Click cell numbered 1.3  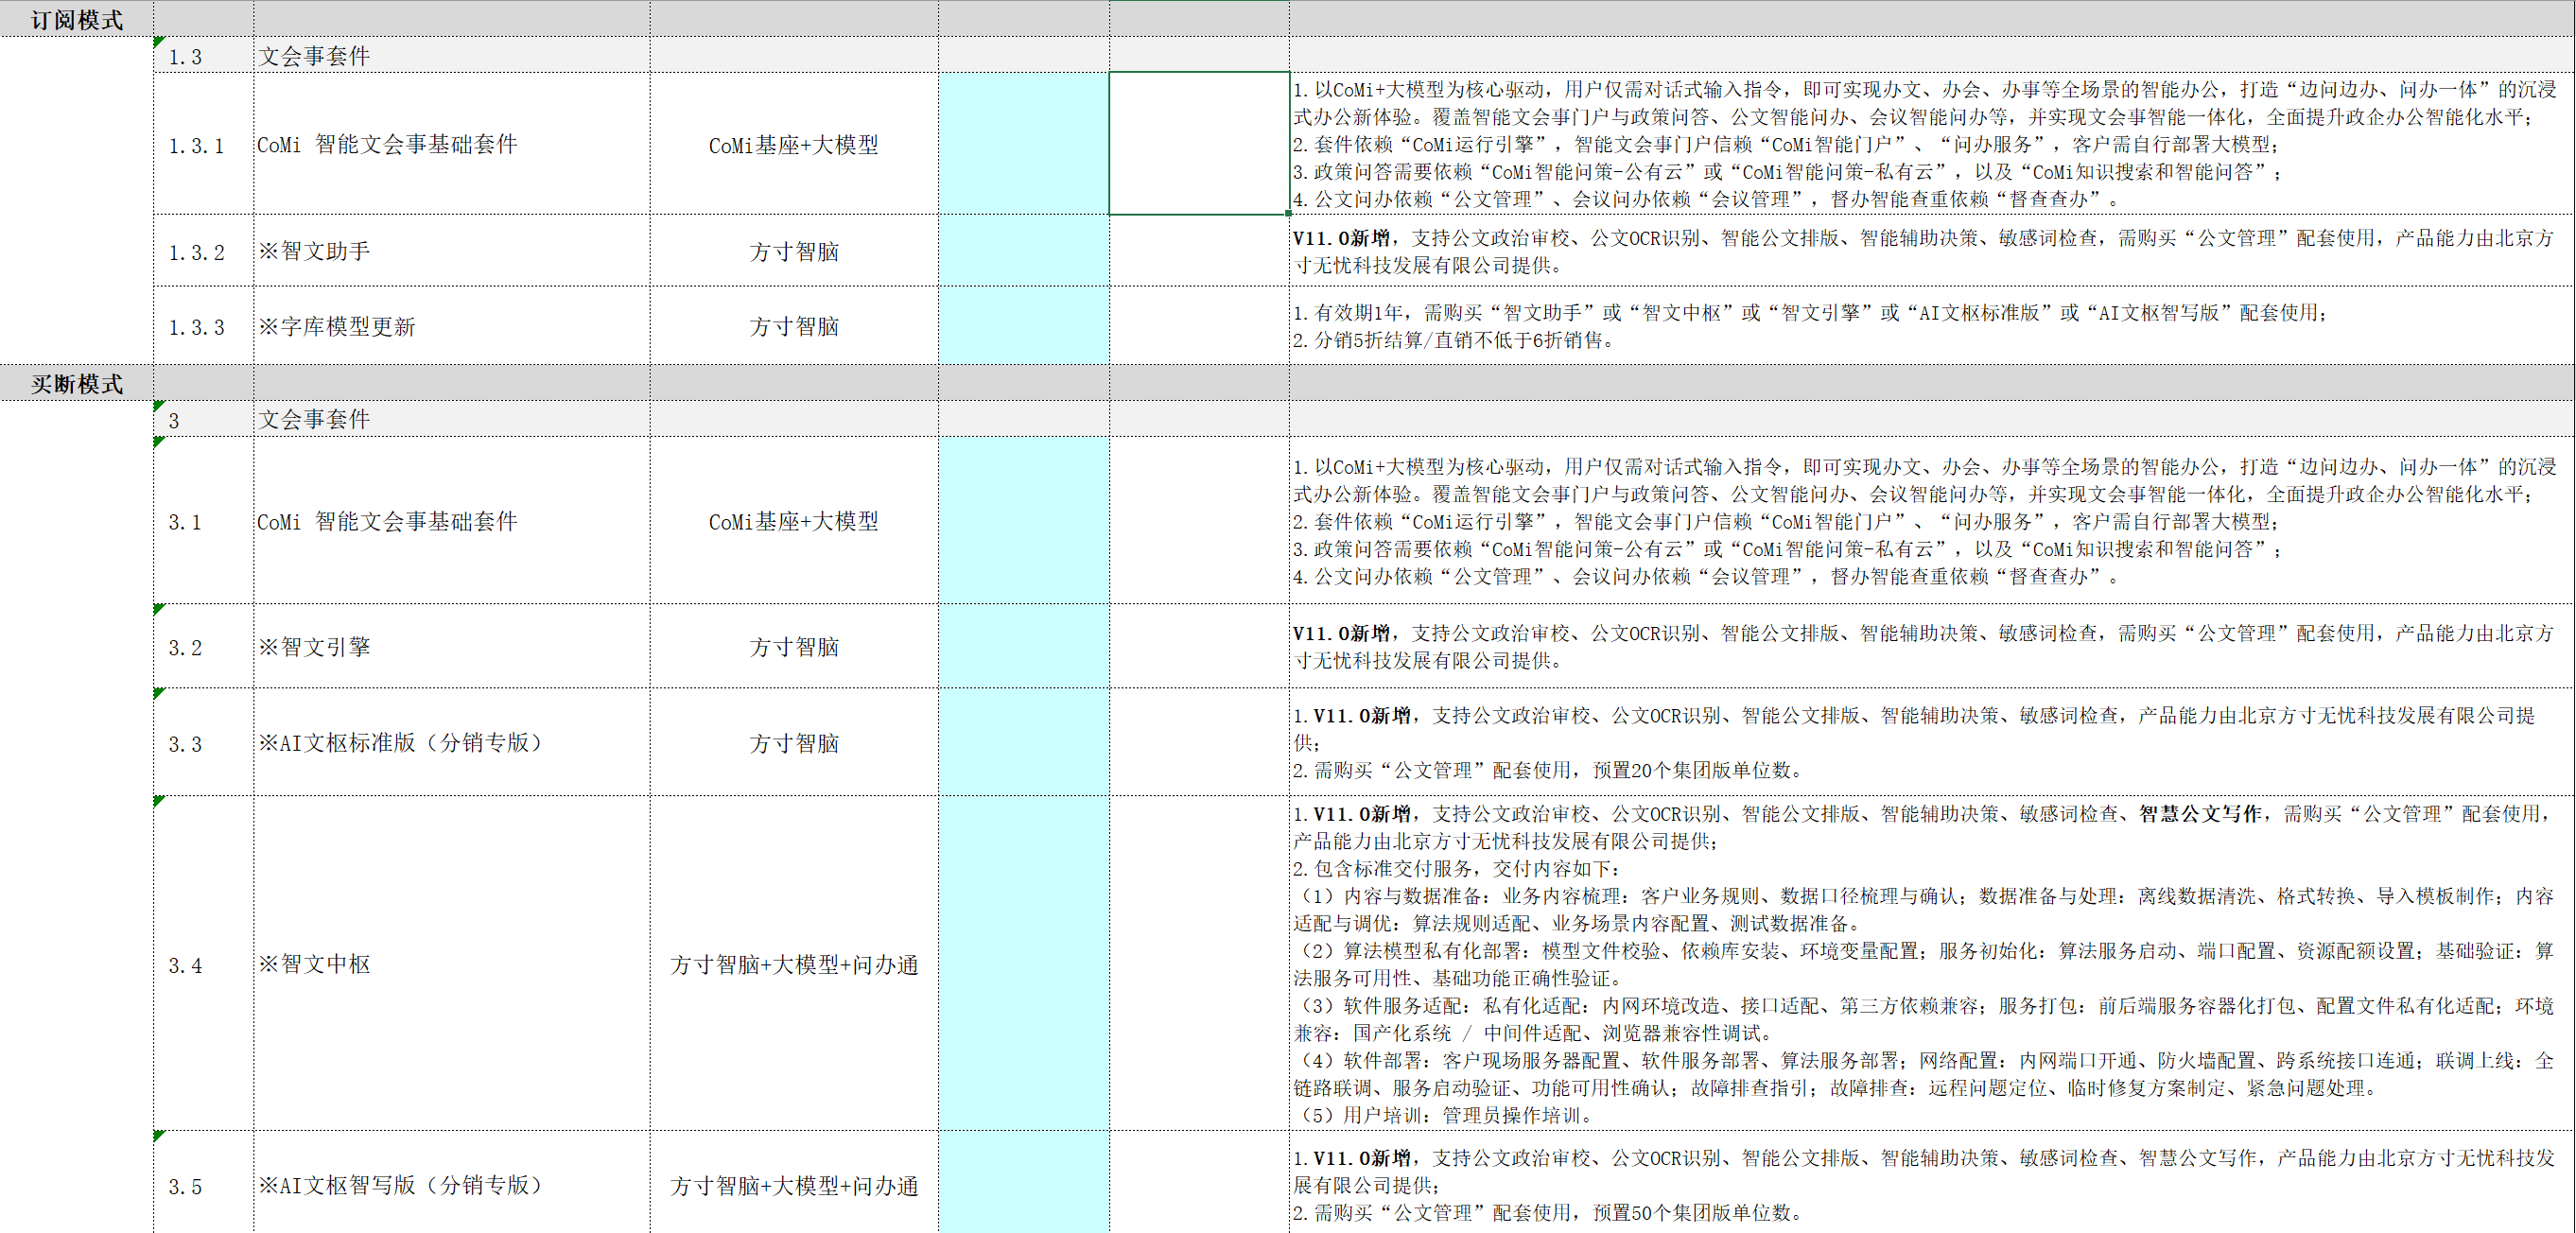204,55
